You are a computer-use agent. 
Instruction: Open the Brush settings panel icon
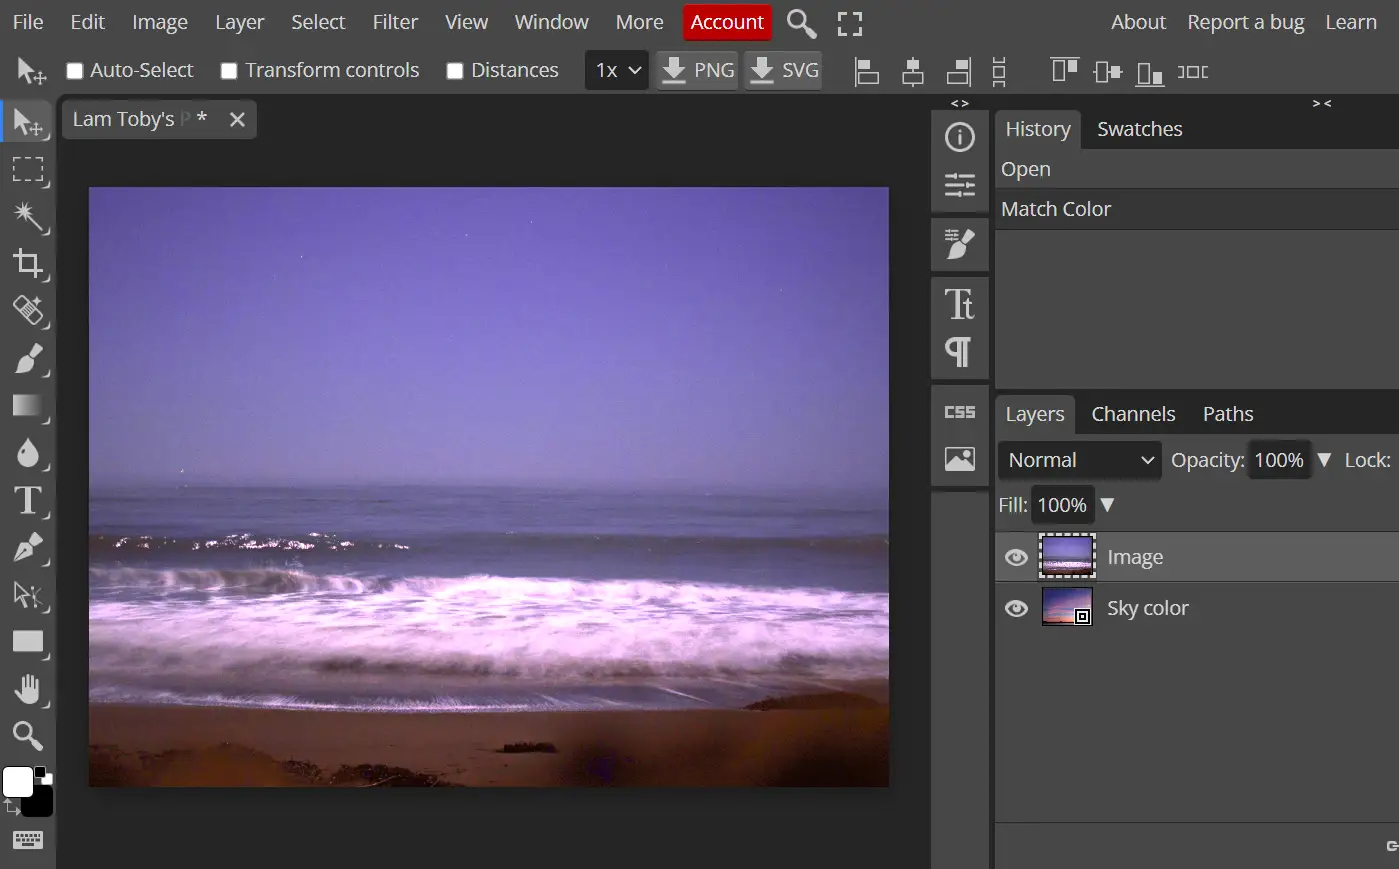(x=960, y=244)
